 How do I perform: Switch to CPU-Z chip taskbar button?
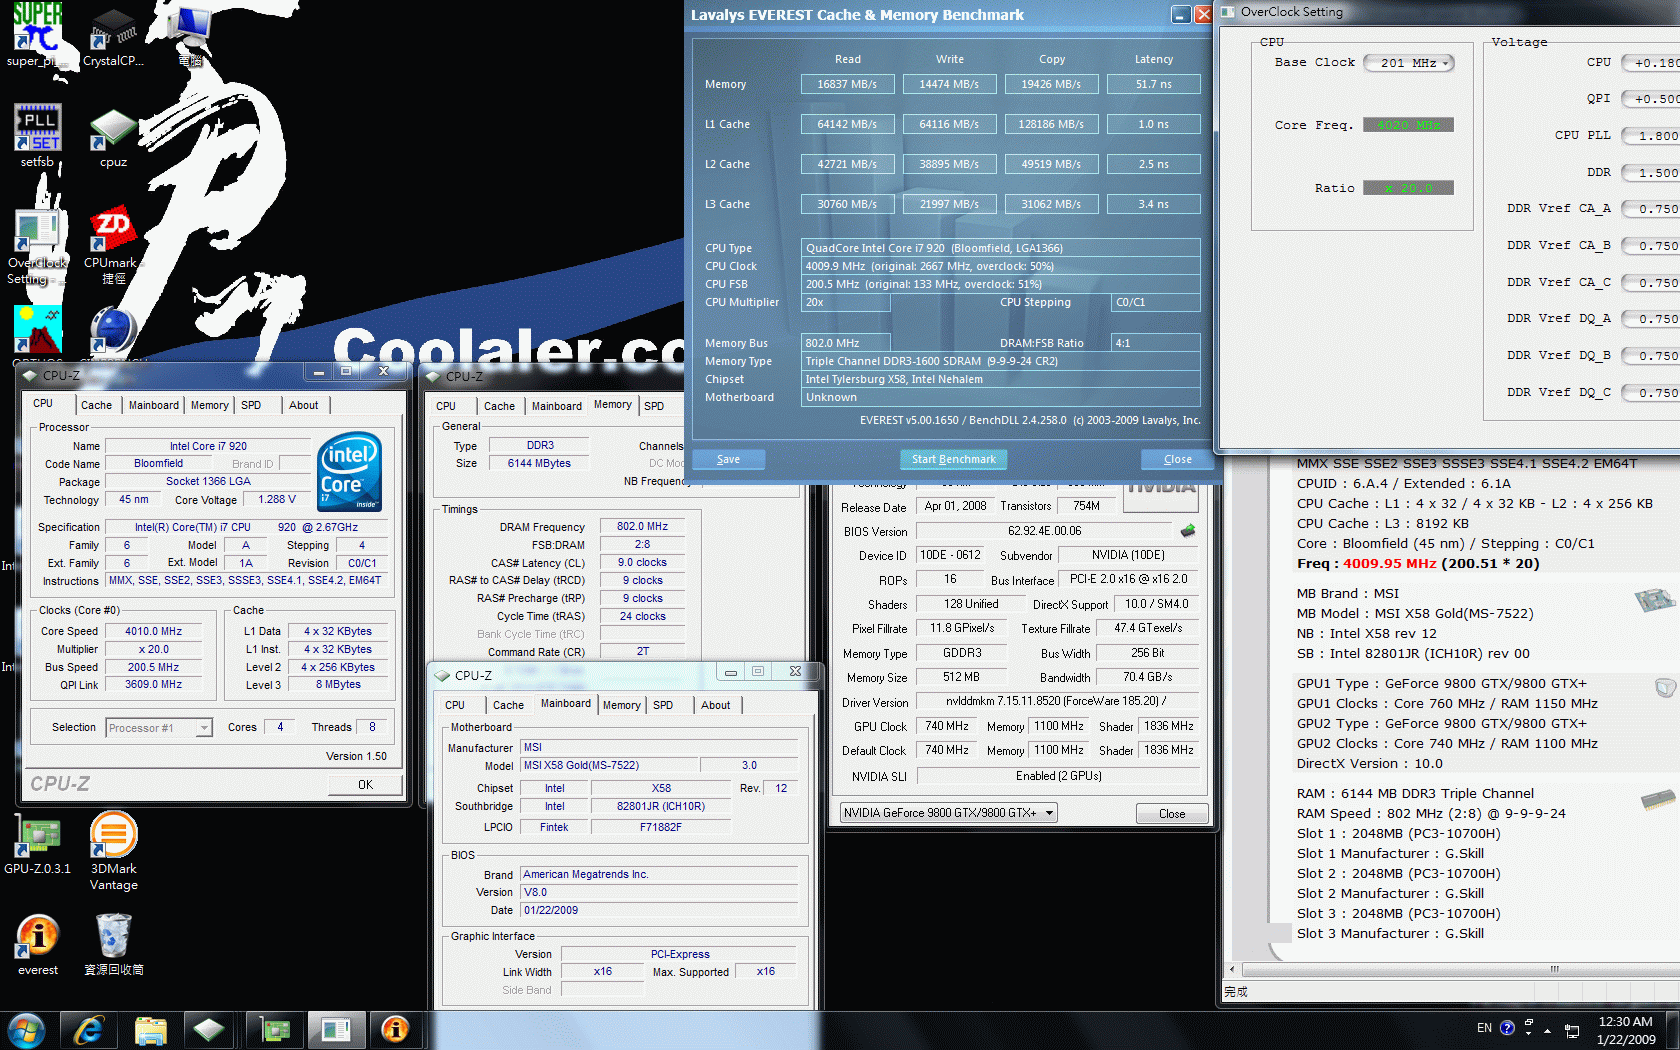coord(208,1029)
